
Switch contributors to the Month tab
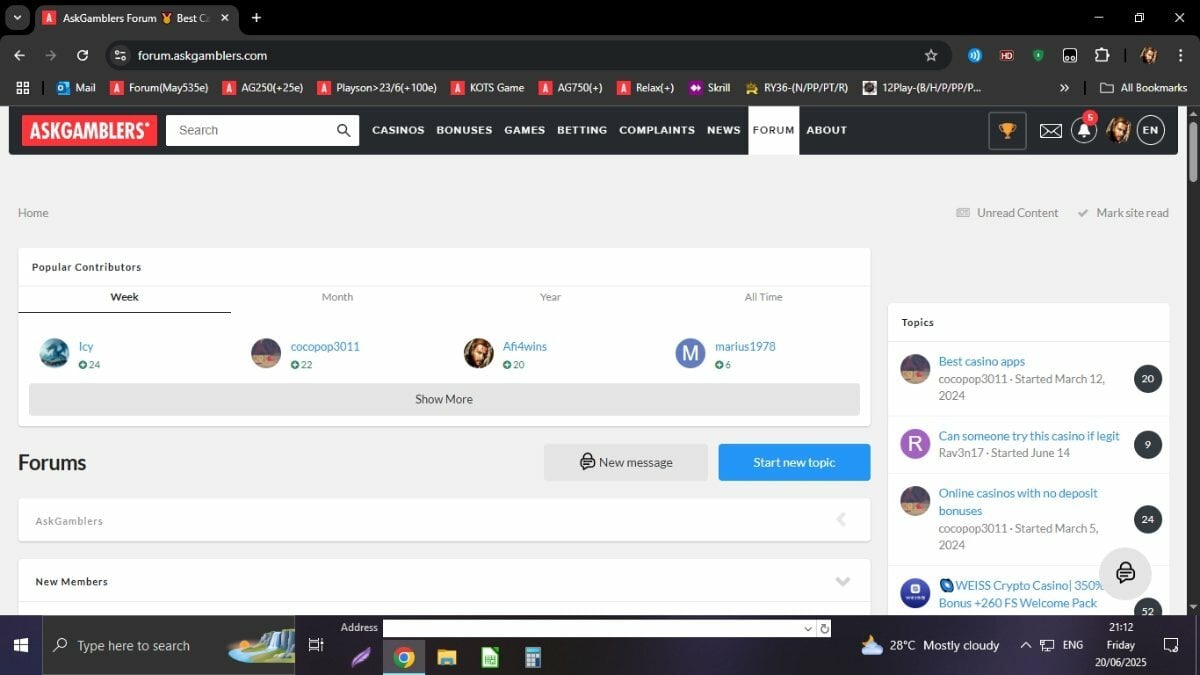(x=337, y=297)
